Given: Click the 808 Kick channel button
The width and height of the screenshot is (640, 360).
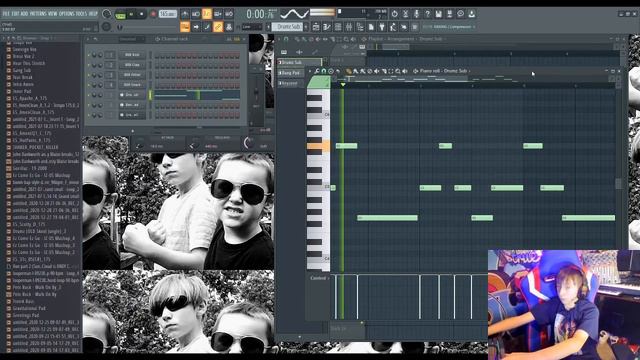Looking at the screenshot, I should 132,55.
